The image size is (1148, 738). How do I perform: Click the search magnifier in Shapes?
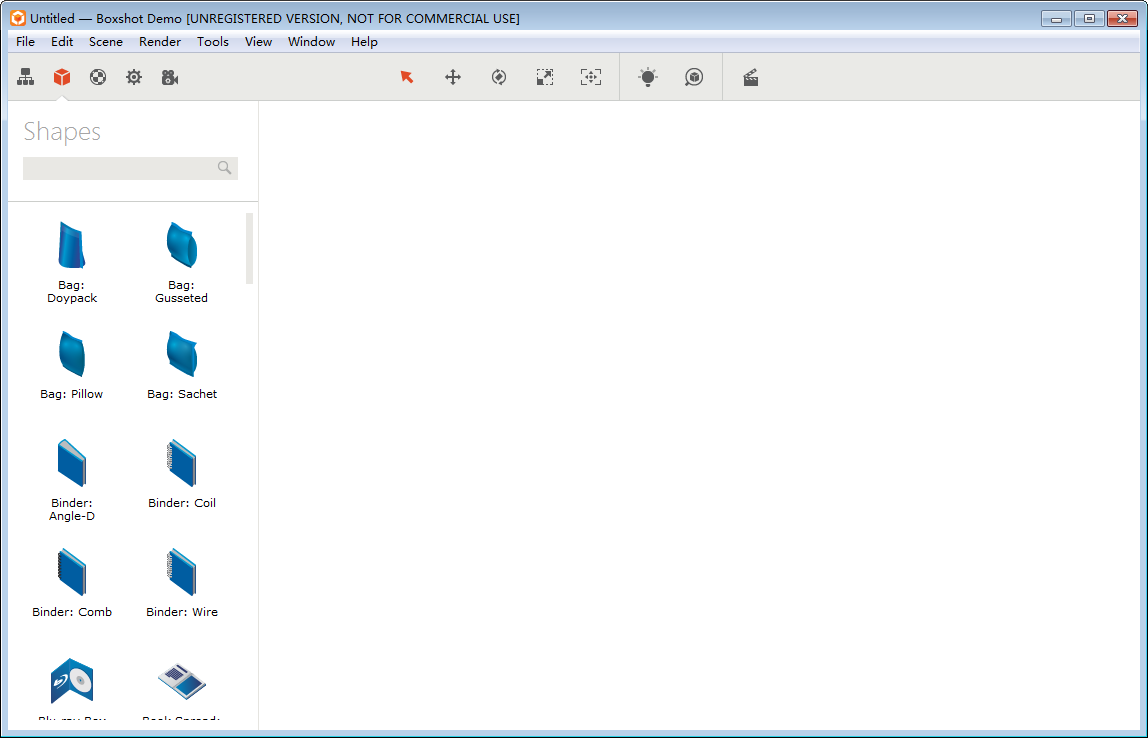[x=225, y=168]
